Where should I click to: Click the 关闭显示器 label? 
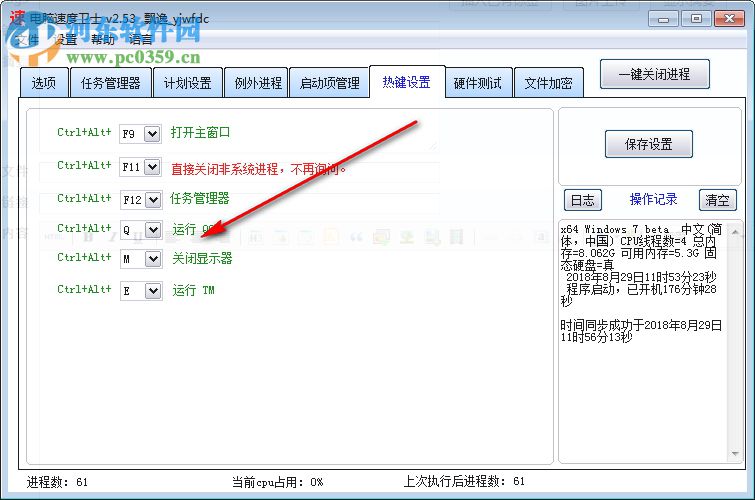pyautogui.click(x=202, y=258)
